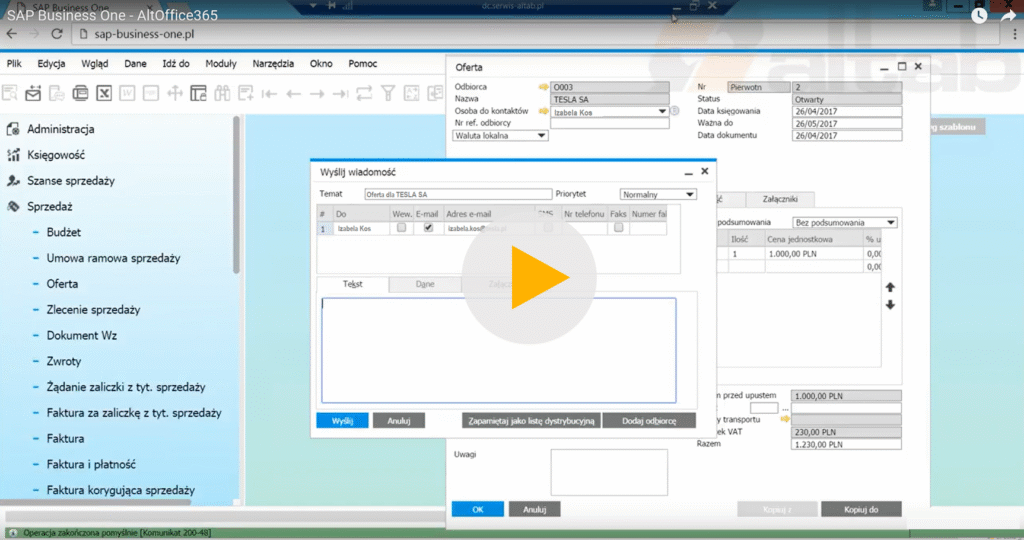This screenshot has width=1024, height=540.
Task: Open the Edycja menu
Action: point(51,63)
